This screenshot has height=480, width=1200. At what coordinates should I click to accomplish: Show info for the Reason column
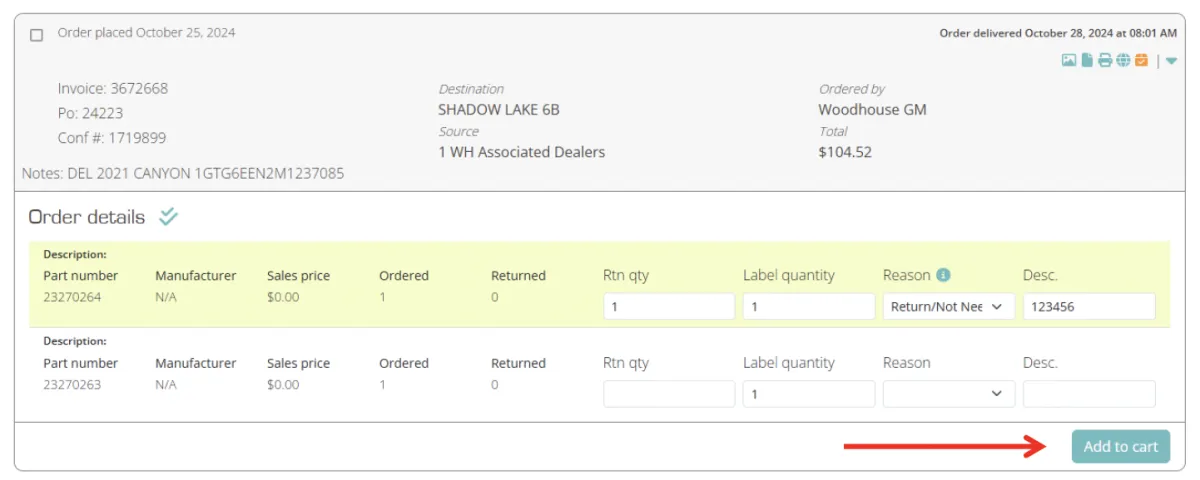click(943, 275)
